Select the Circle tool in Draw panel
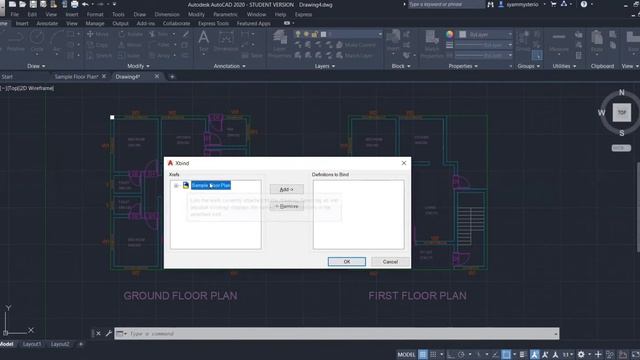The height and width of the screenshot is (360, 640). [37, 41]
